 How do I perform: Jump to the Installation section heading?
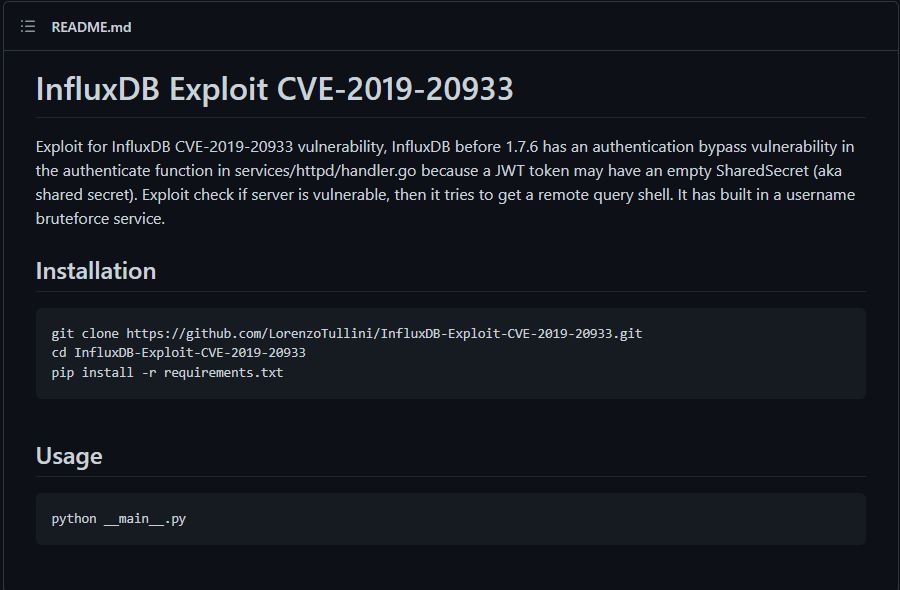coord(96,271)
